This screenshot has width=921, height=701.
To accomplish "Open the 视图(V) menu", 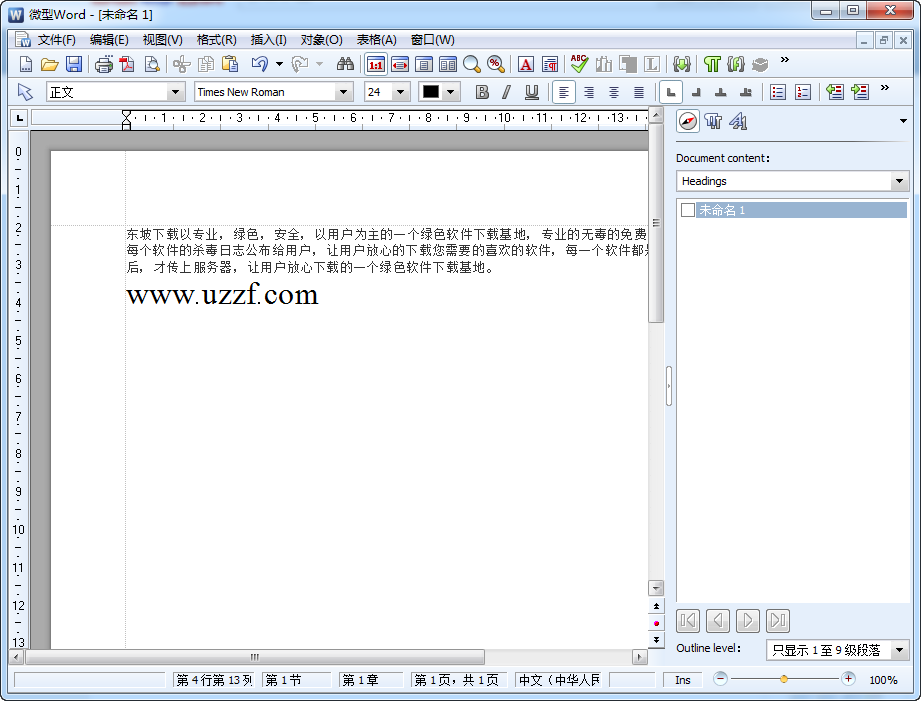I will (163, 40).
